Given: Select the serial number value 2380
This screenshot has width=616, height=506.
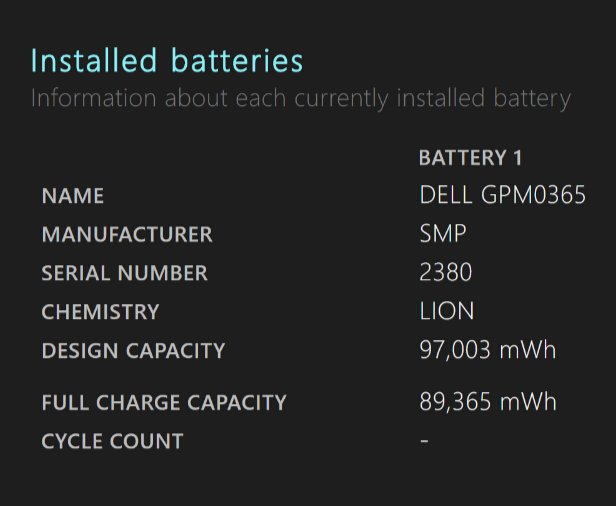Looking at the screenshot, I should pyautogui.click(x=446, y=273).
